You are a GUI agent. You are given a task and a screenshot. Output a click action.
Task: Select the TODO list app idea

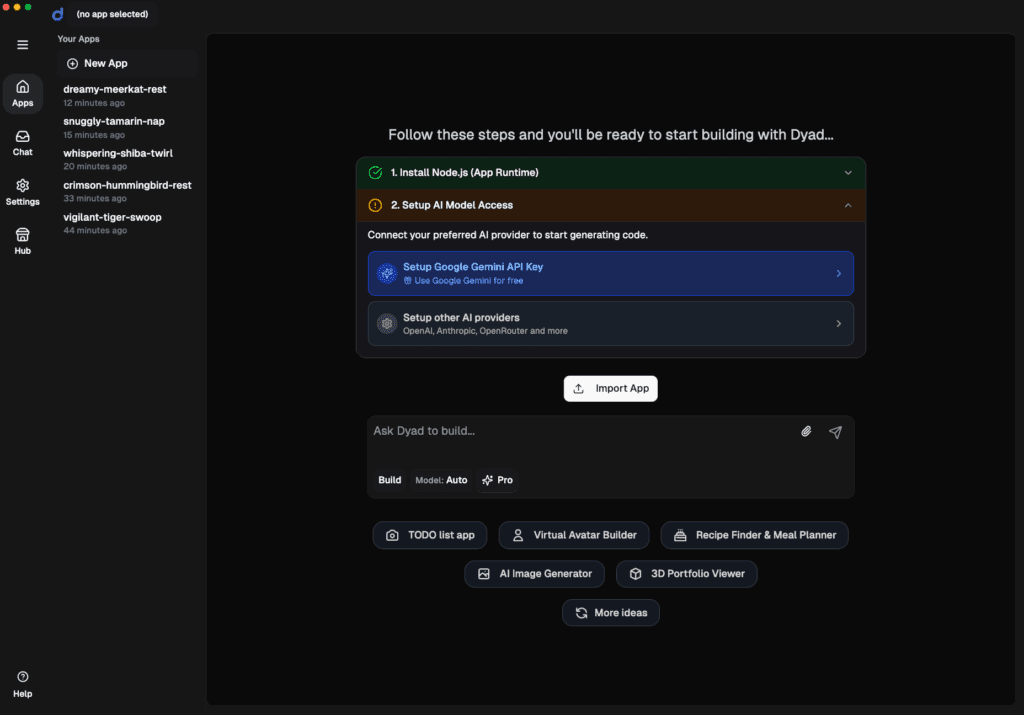point(430,535)
